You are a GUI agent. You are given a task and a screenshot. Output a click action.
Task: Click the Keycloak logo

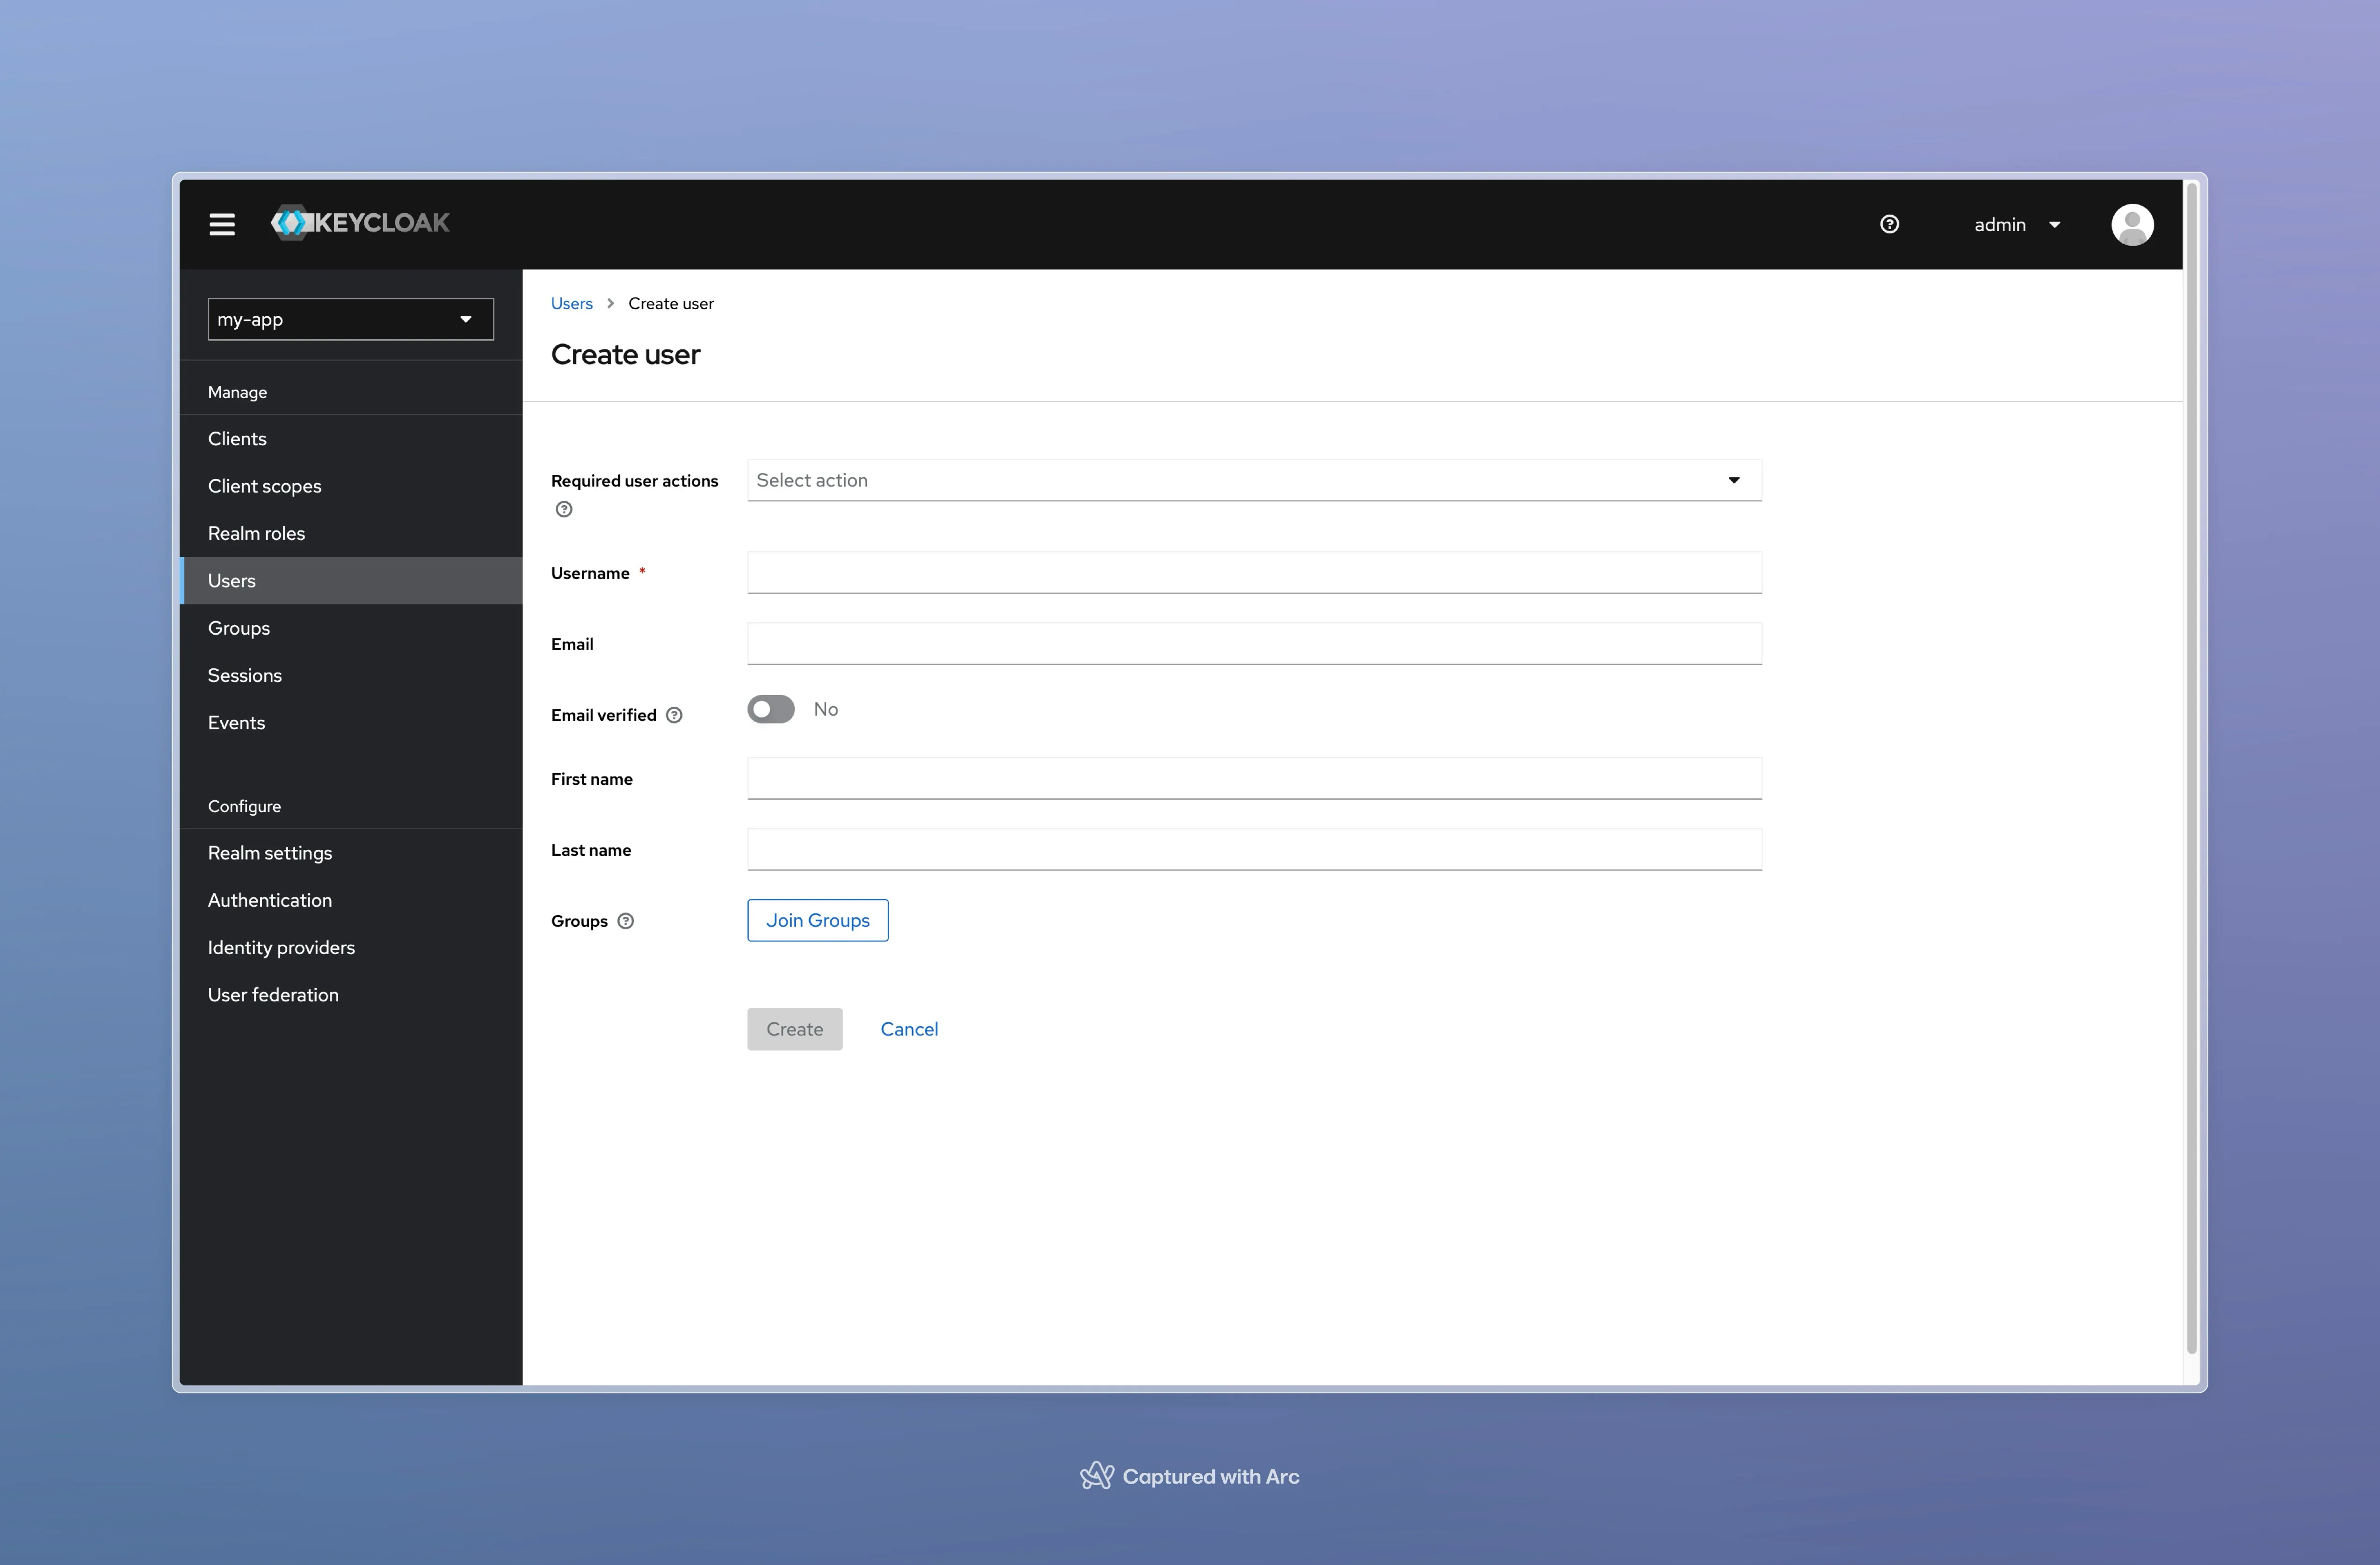tap(360, 223)
